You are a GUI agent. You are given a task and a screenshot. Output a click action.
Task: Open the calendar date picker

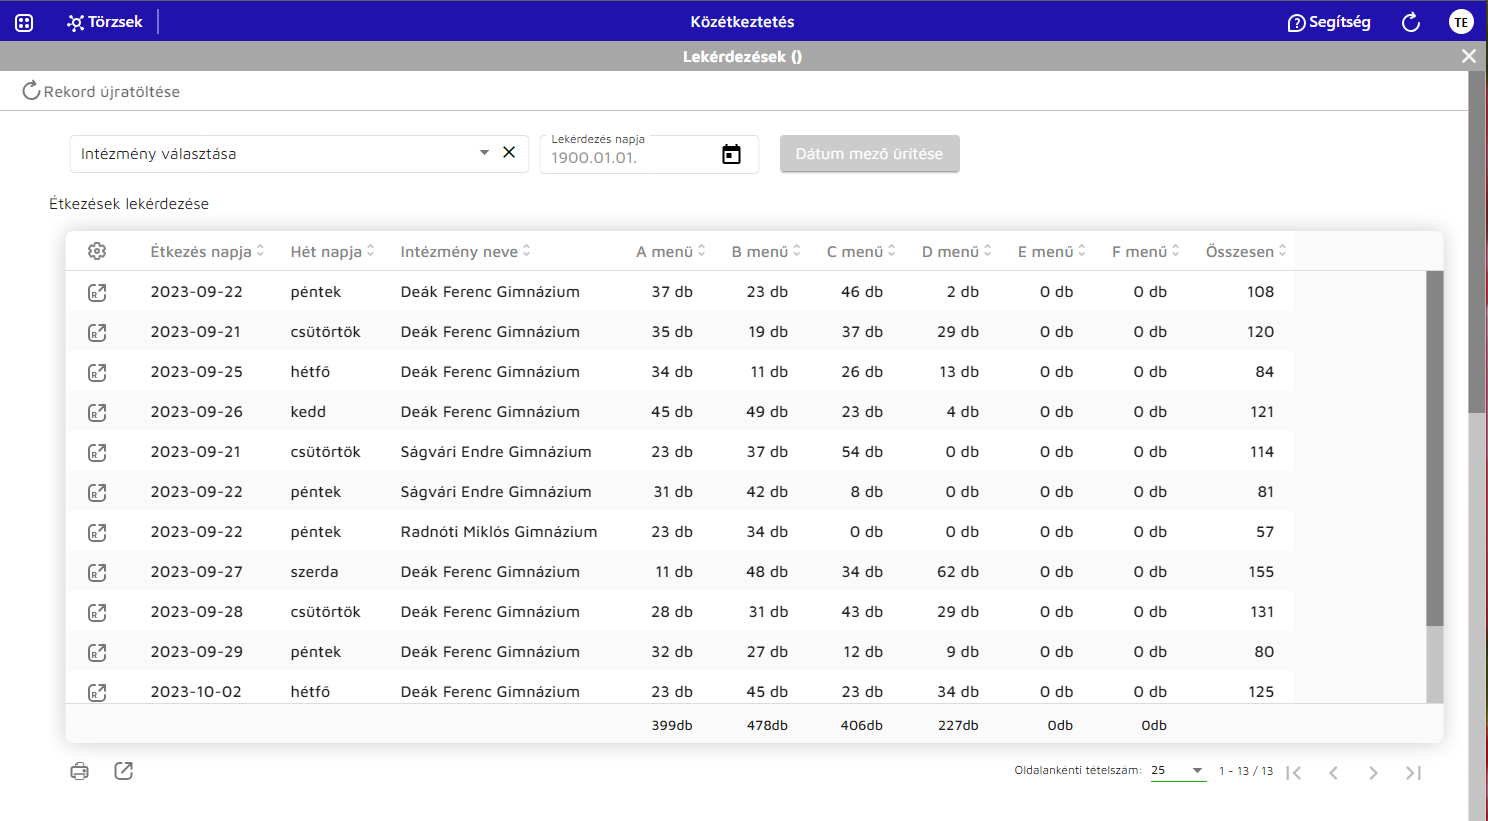(x=731, y=154)
